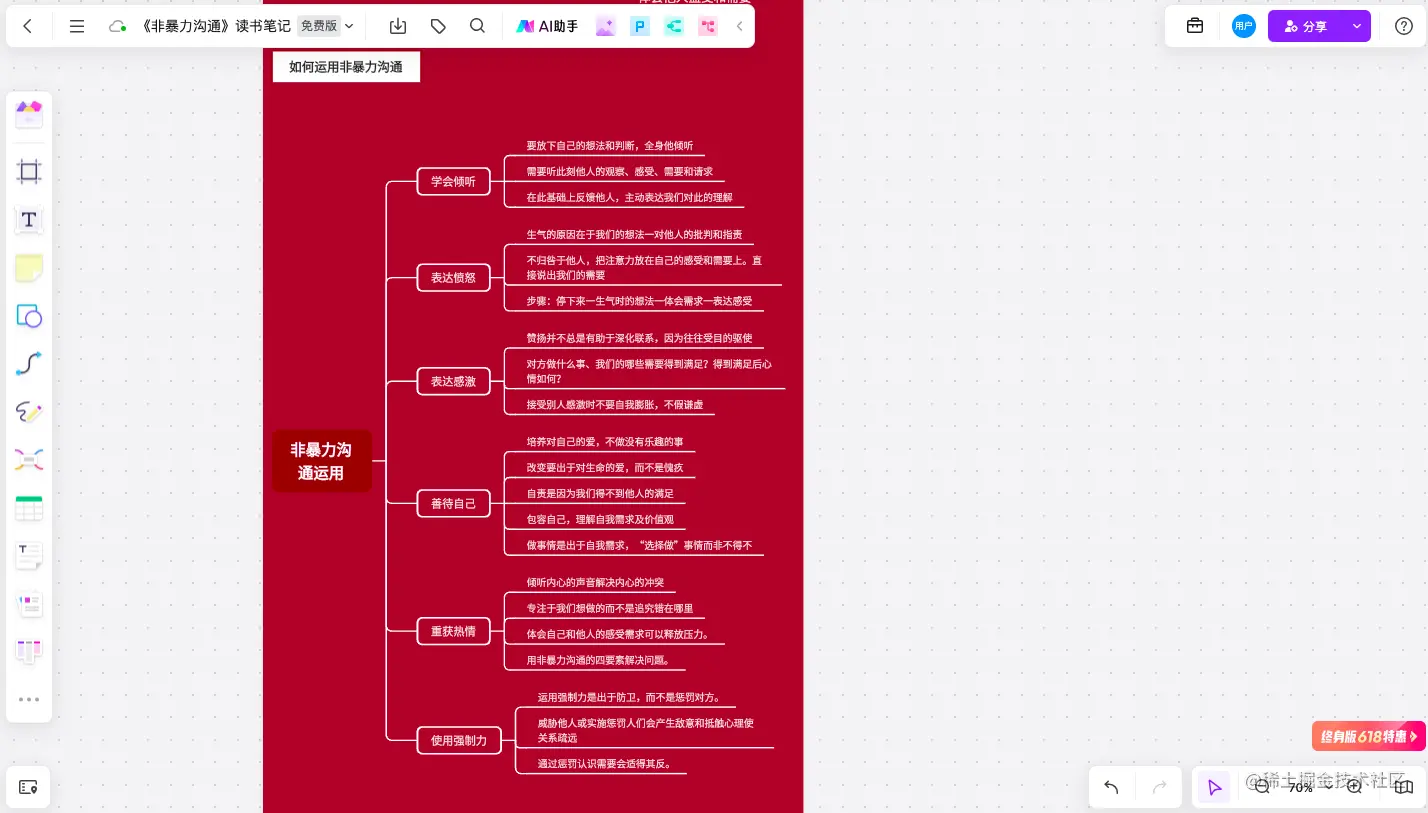Open the tag icon
The image size is (1428, 813).
[438, 26]
